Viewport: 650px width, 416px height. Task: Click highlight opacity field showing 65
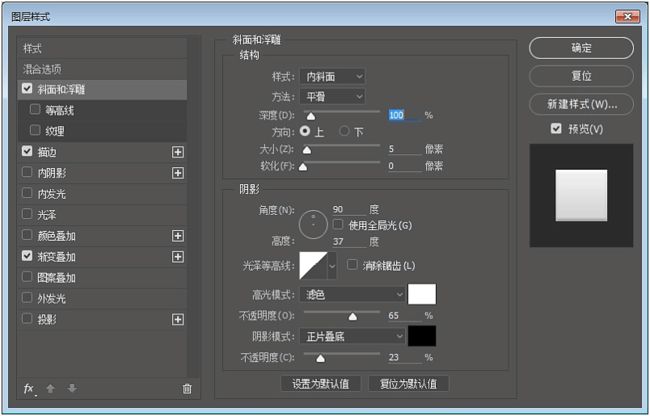tap(405, 316)
